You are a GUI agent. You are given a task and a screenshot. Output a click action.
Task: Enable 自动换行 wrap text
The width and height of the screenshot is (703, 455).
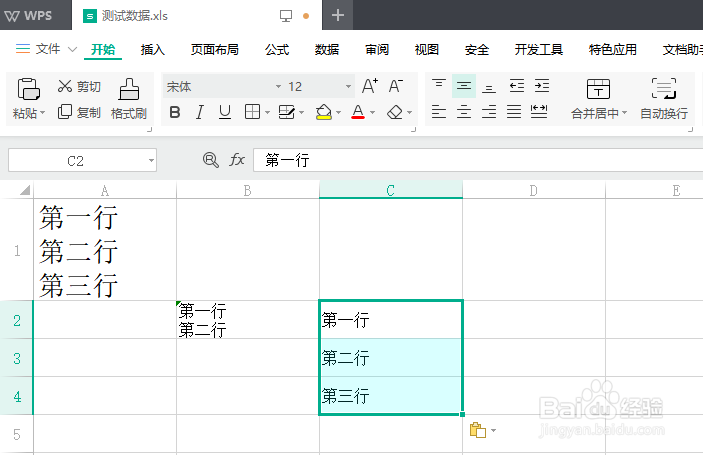coord(664,99)
